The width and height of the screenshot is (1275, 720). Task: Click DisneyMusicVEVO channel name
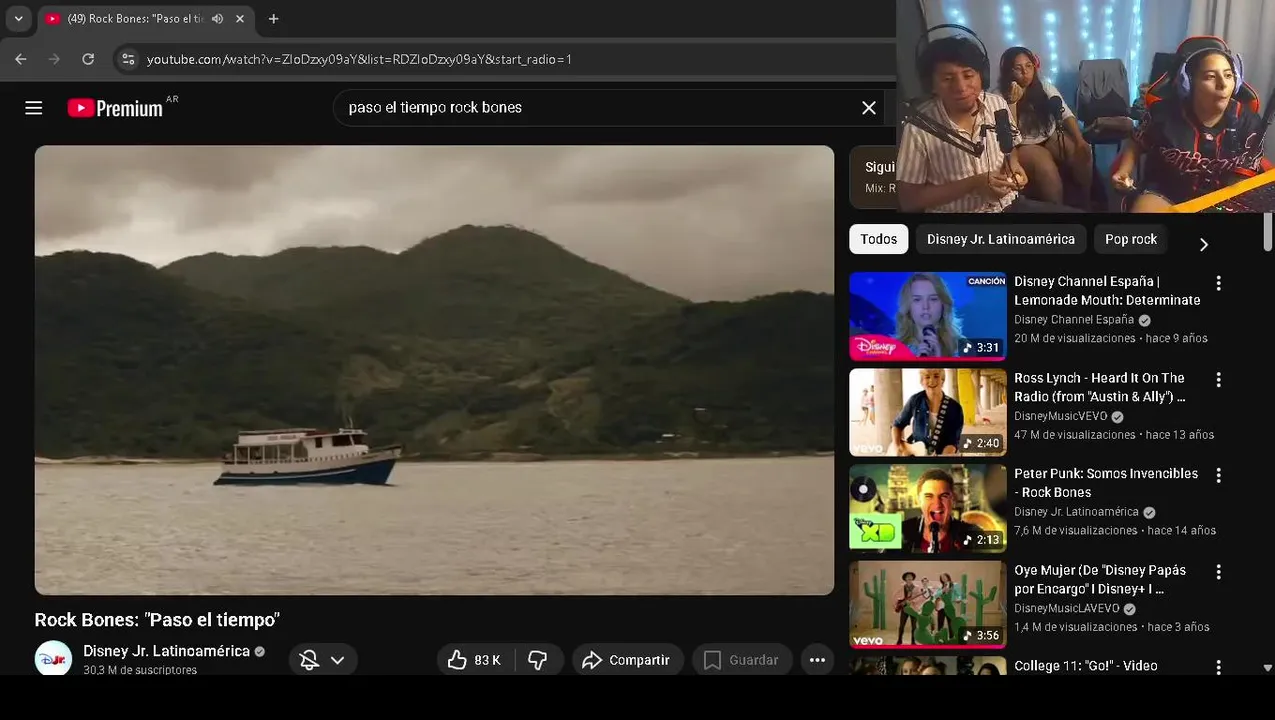coord(1061,416)
